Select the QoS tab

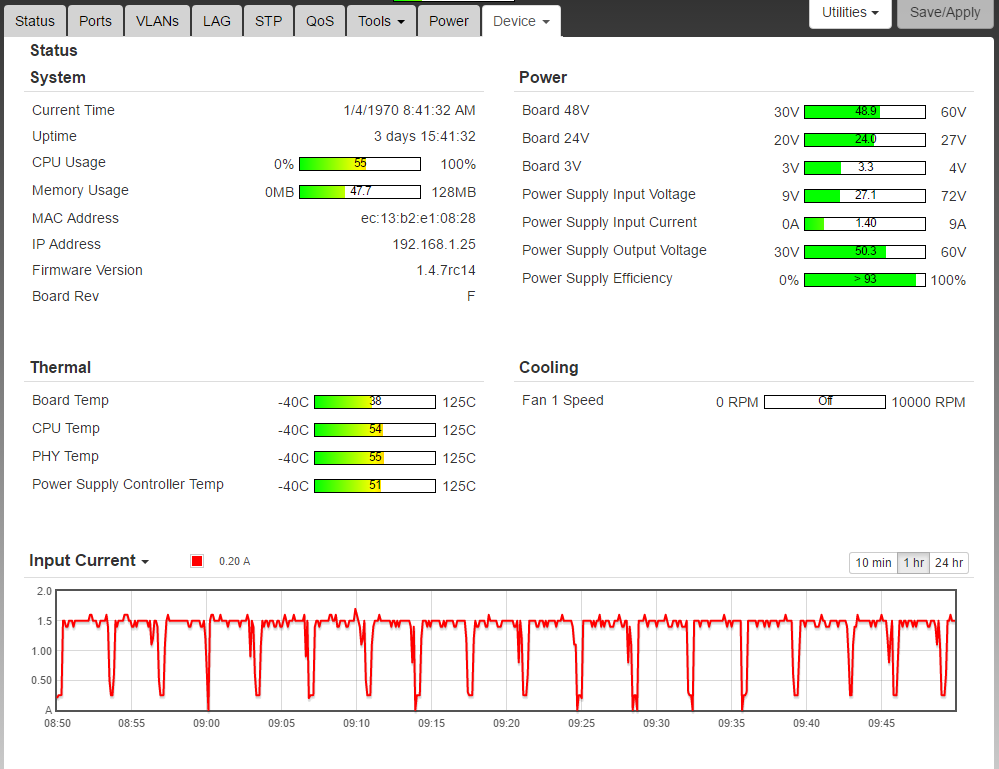pos(320,21)
